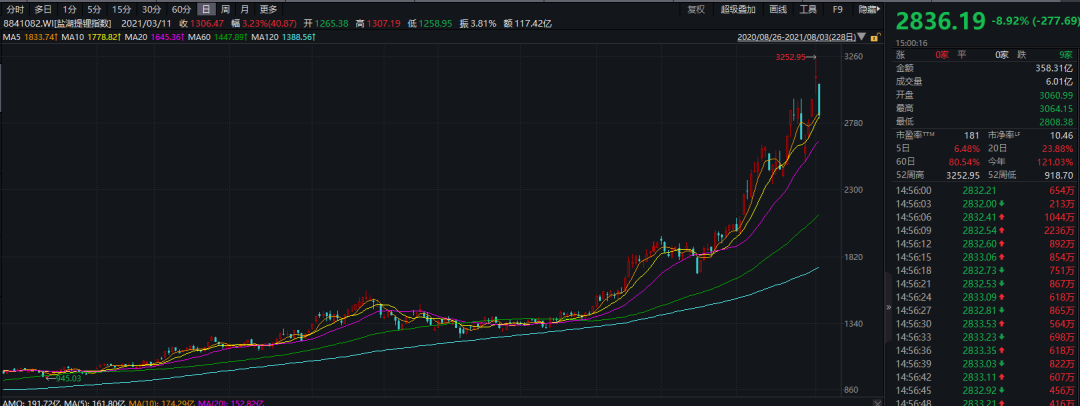Select the 30分 period
This screenshot has height=406, width=1080.
(x=151, y=9)
